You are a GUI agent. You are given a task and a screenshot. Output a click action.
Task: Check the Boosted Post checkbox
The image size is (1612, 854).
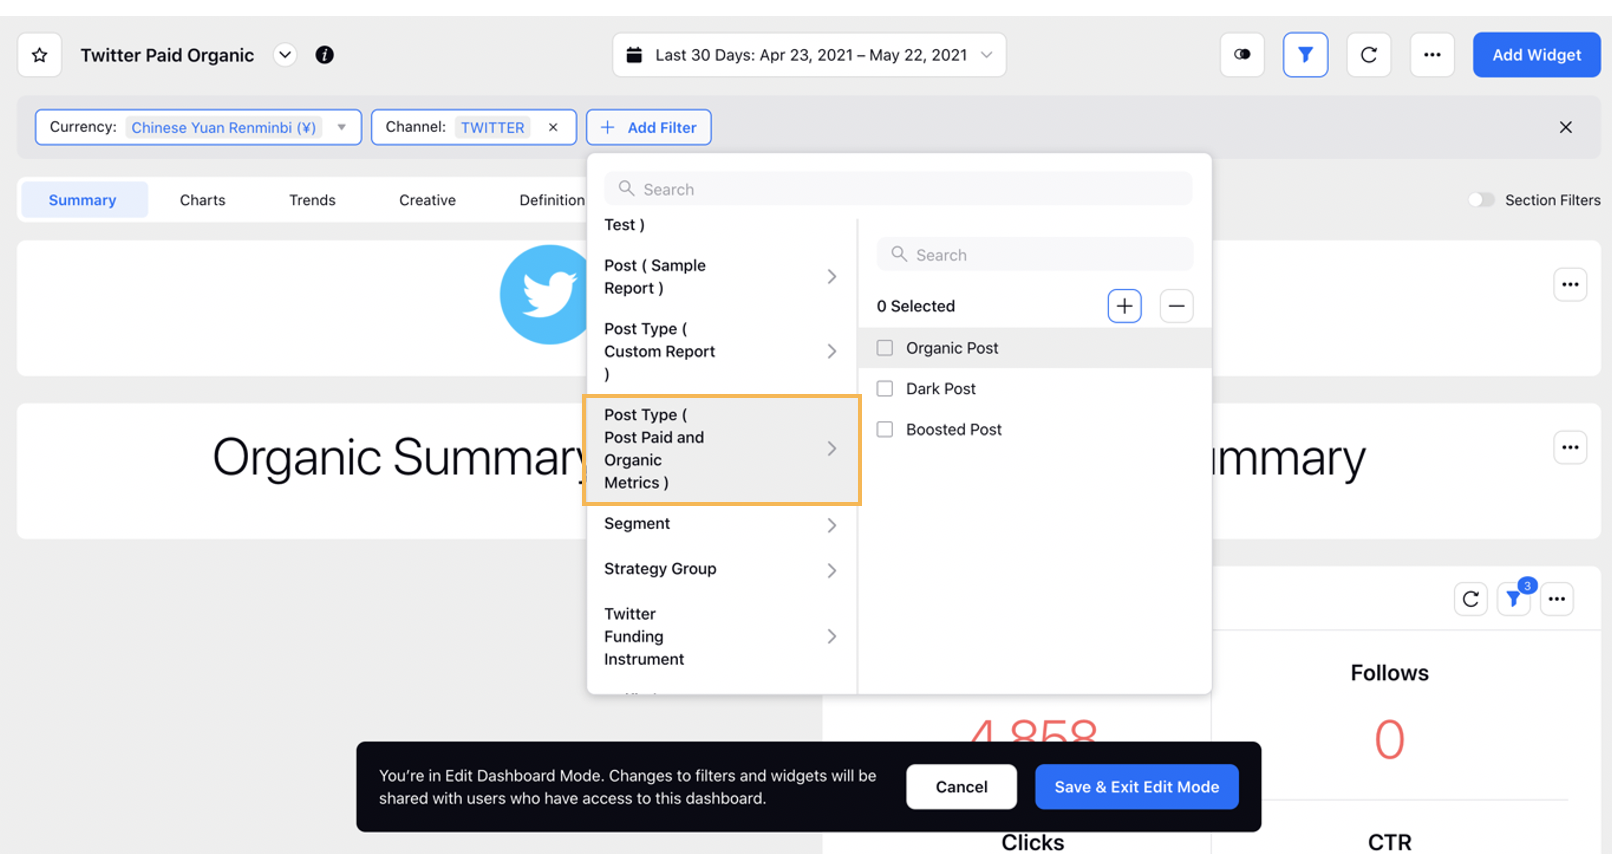tap(885, 430)
